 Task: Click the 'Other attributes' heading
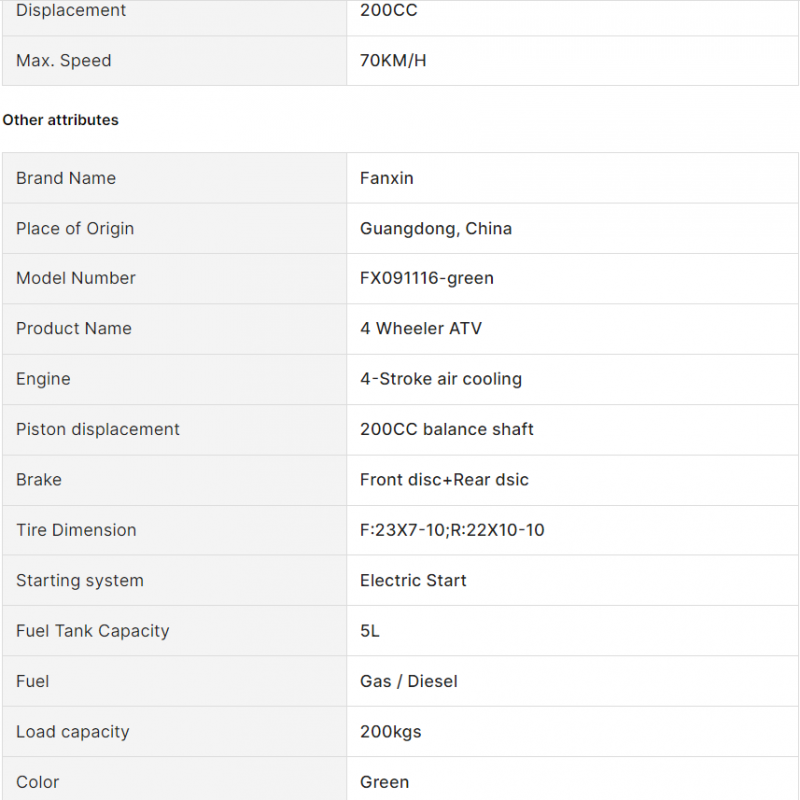pos(60,120)
